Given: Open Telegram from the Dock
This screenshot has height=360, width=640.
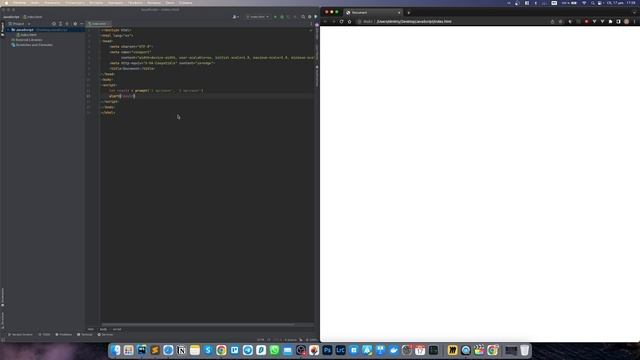Looking at the screenshot, I should [248, 350].
